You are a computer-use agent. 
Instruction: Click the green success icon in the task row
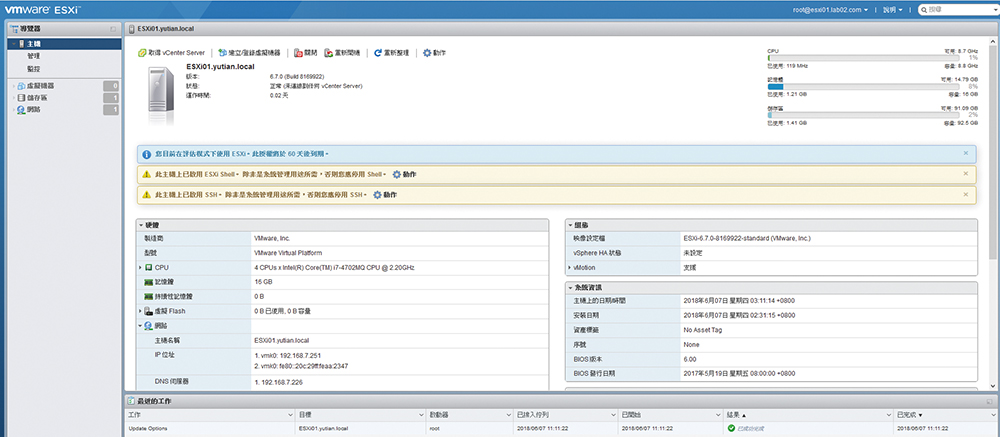pyautogui.click(x=732, y=428)
